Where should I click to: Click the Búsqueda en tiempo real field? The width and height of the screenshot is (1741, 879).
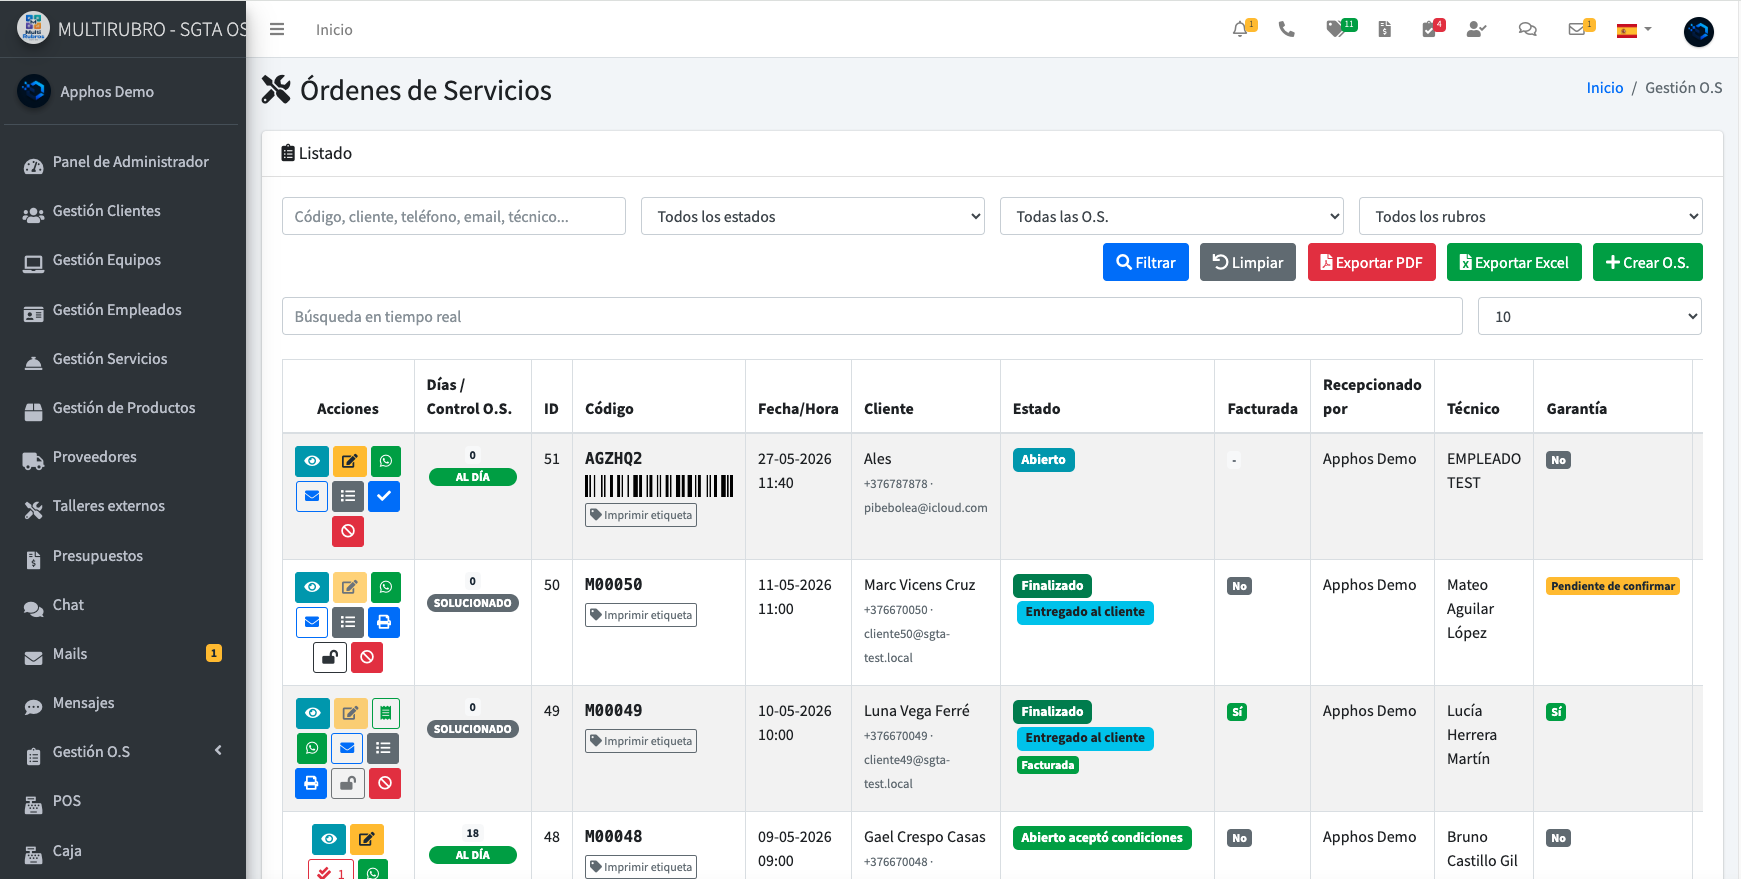pos(872,316)
